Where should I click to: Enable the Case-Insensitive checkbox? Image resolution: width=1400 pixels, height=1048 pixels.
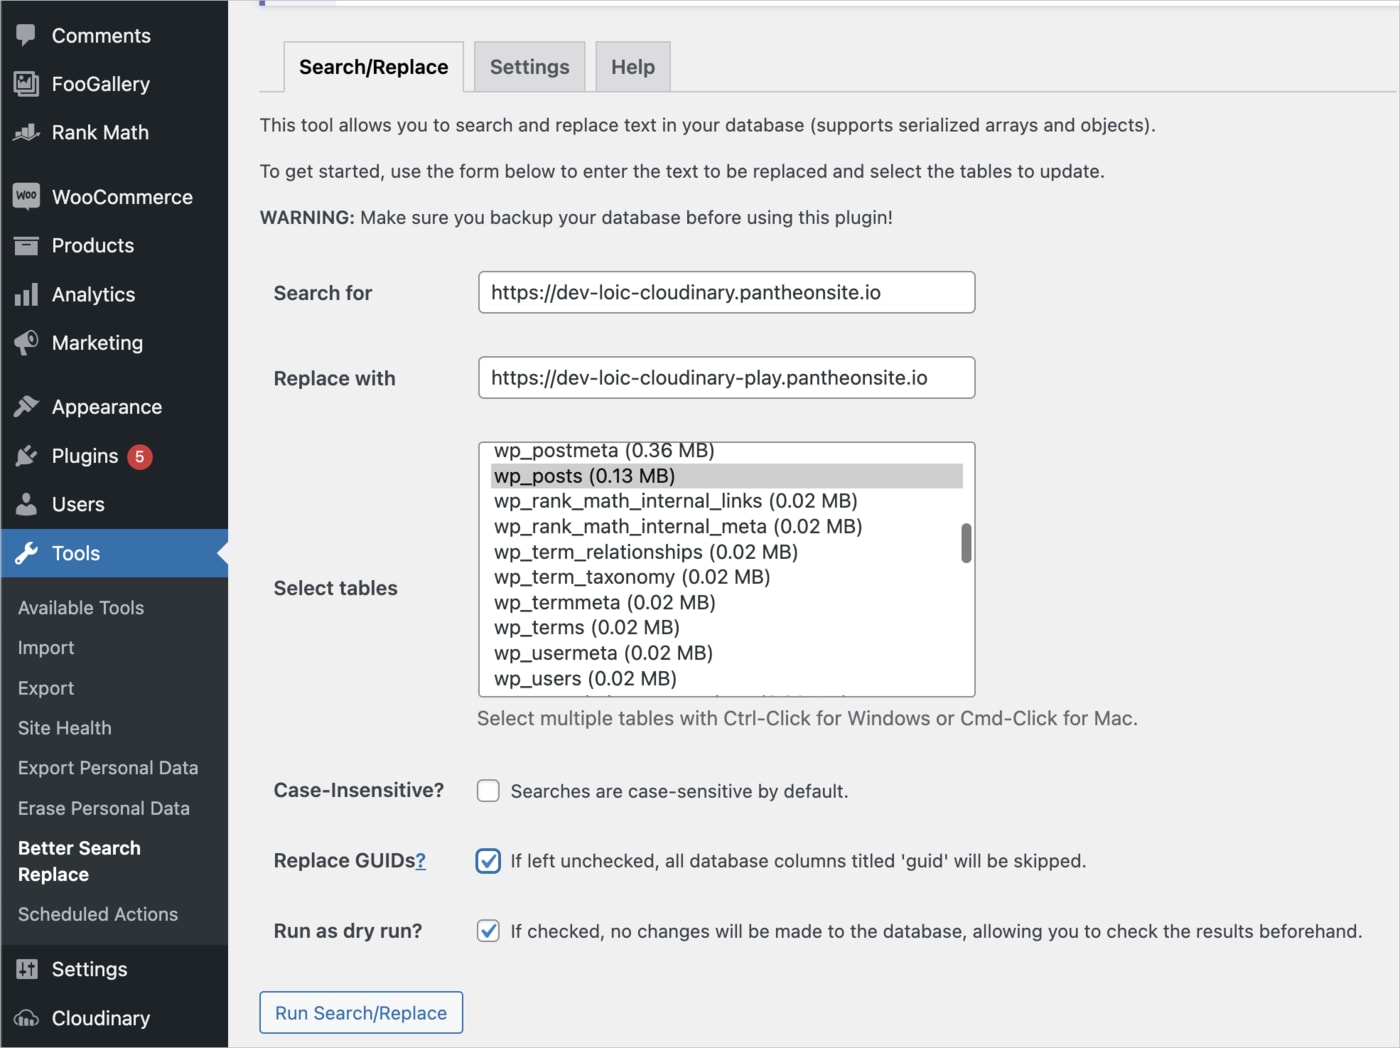tap(488, 790)
